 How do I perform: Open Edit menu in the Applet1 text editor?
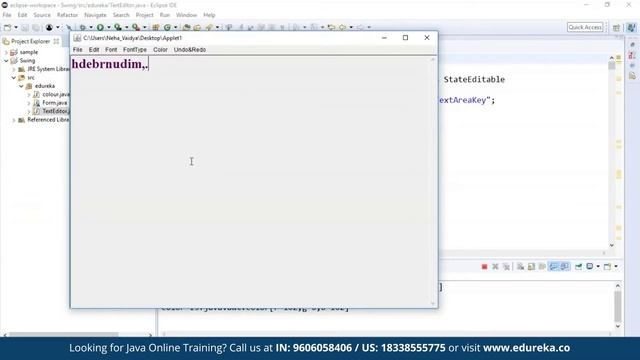point(94,50)
